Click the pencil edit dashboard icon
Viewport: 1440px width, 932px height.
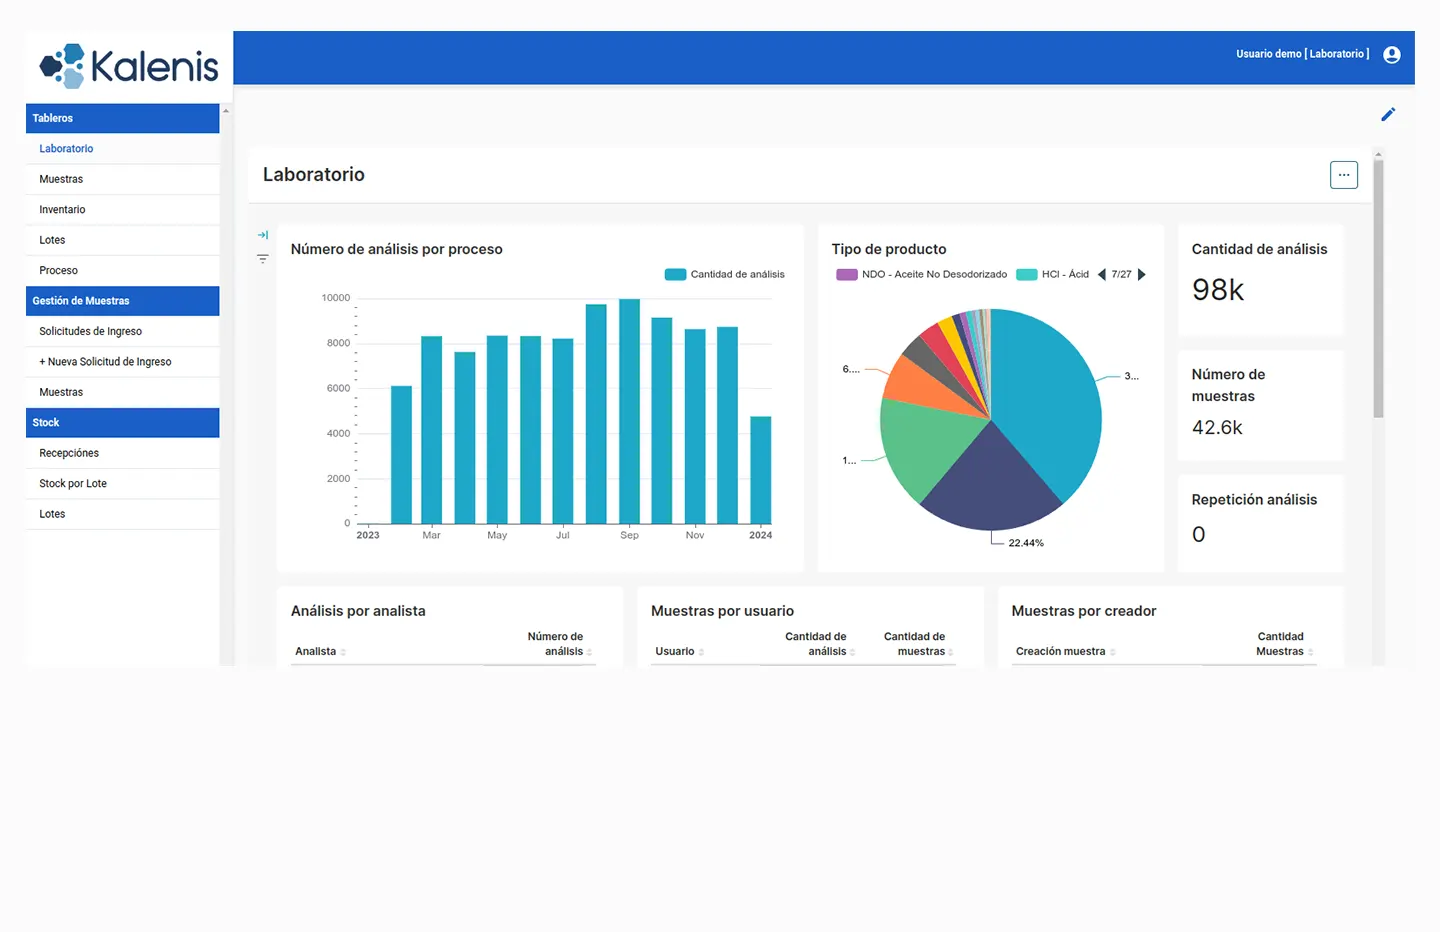(1388, 115)
